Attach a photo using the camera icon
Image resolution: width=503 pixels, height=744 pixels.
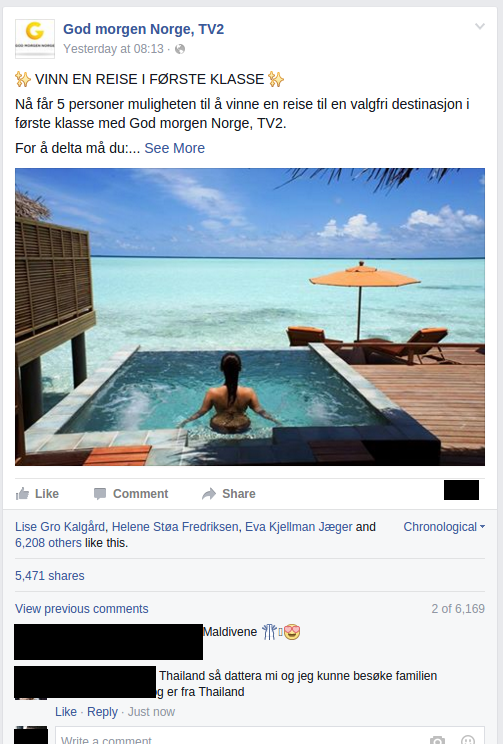point(437,739)
